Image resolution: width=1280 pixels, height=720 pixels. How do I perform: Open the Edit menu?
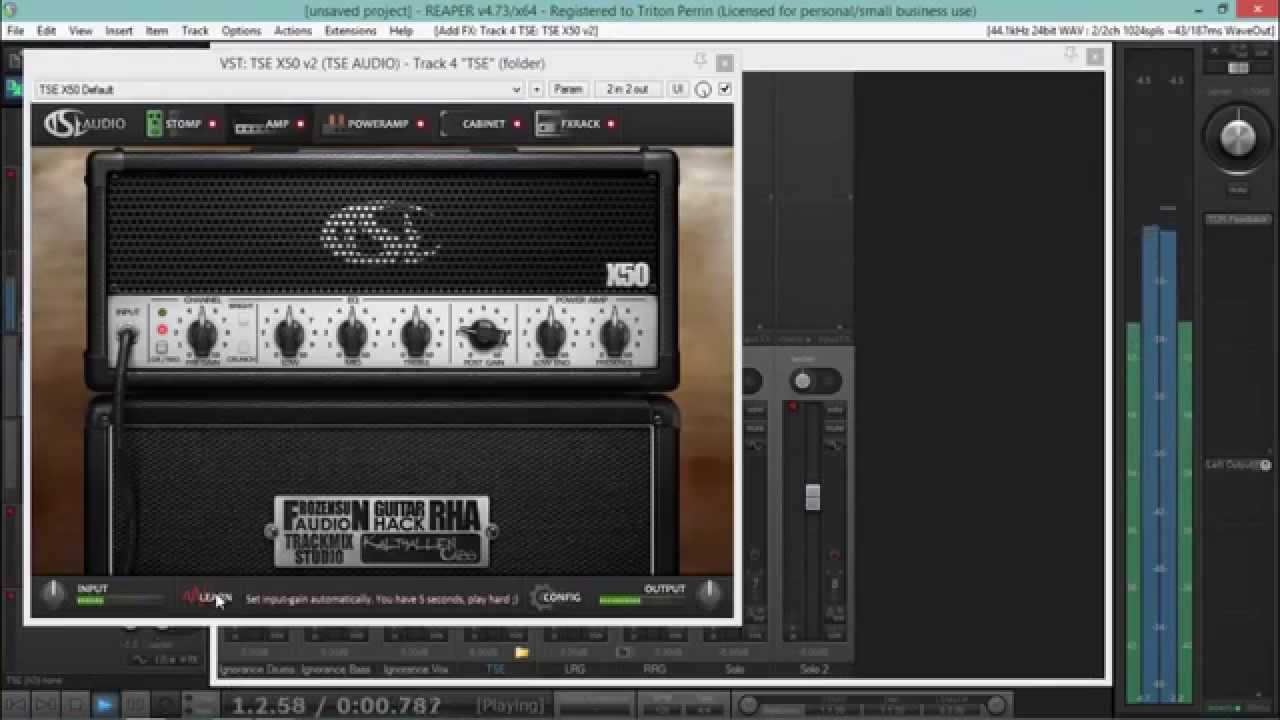(46, 31)
